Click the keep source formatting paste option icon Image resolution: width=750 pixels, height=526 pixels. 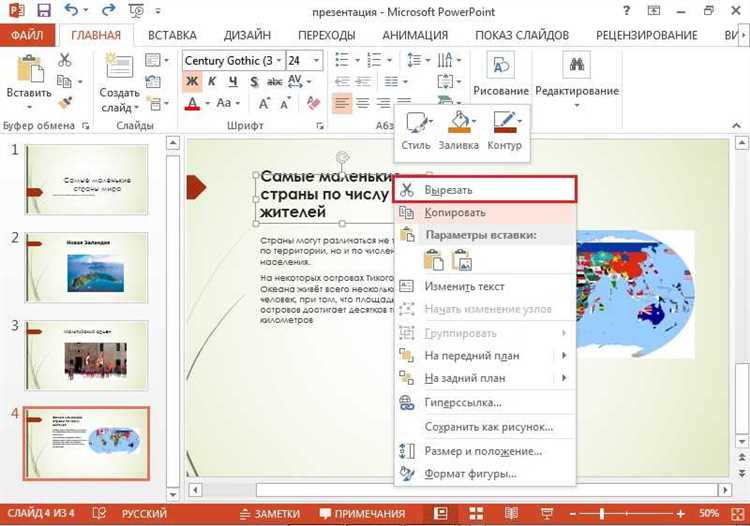[434, 260]
